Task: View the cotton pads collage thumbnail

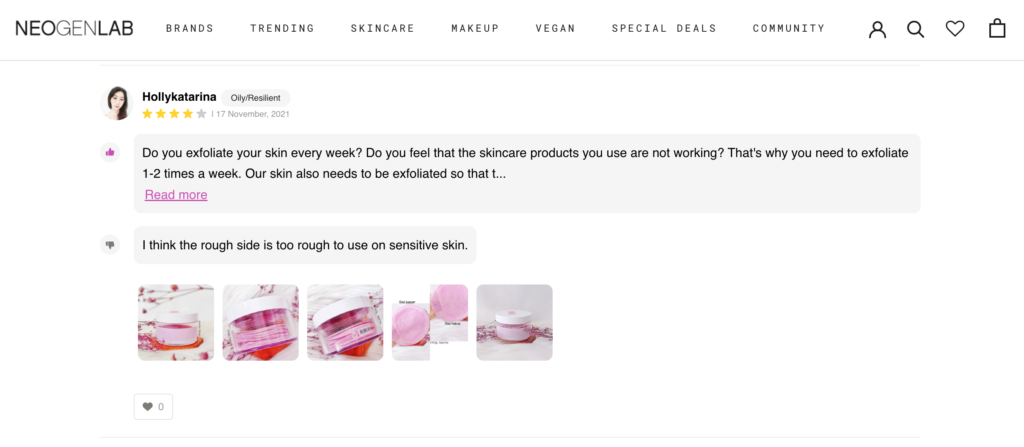Action: pos(430,322)
